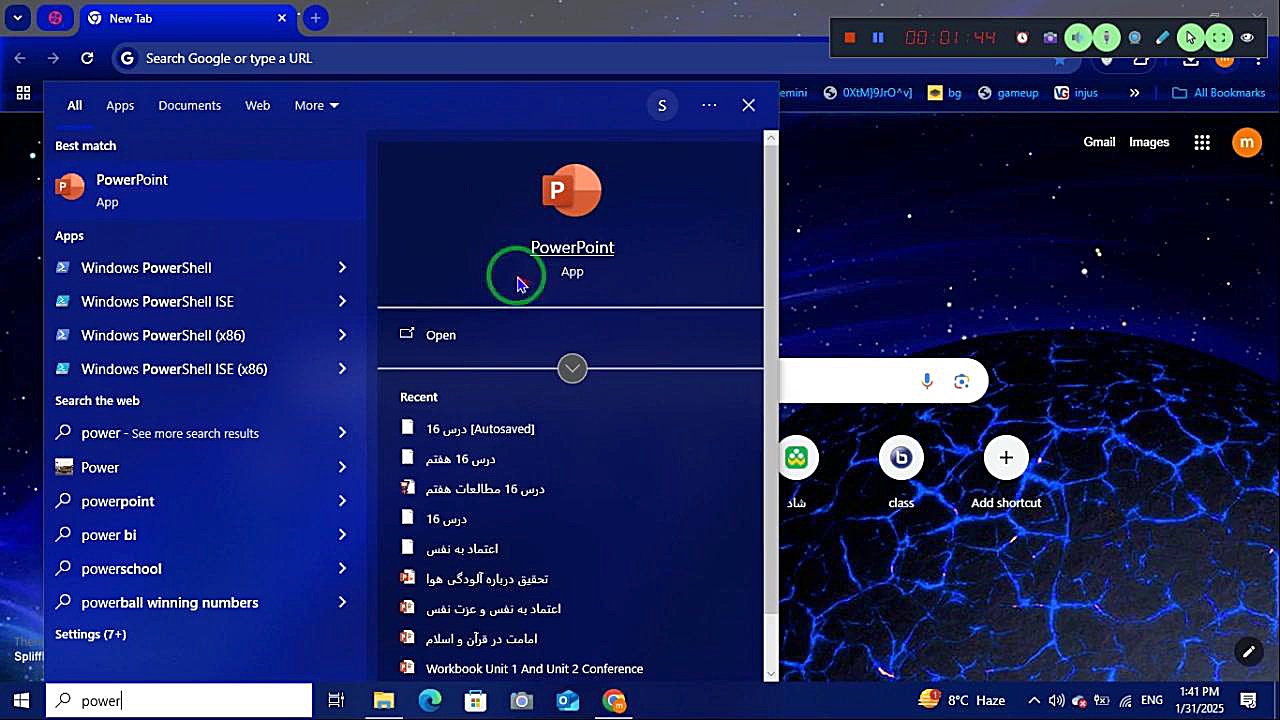Image resolution: width=1280 pixels, height=720 pixels.
Task: Click the Chrome icon on taskbar
Action: [614, 701]
